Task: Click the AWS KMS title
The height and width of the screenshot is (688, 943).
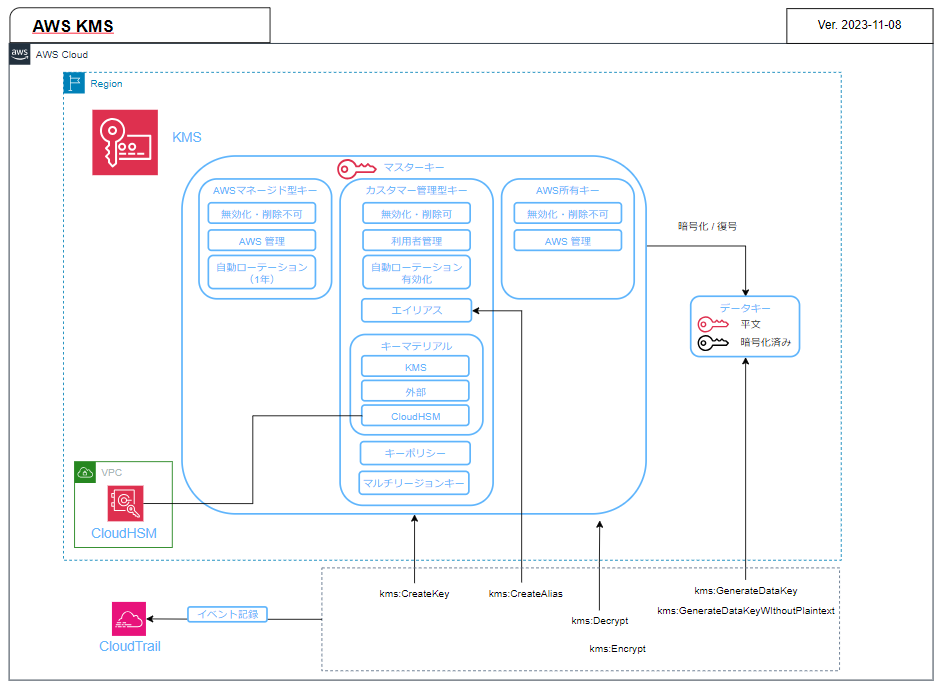Action: [x=71, y=25]
